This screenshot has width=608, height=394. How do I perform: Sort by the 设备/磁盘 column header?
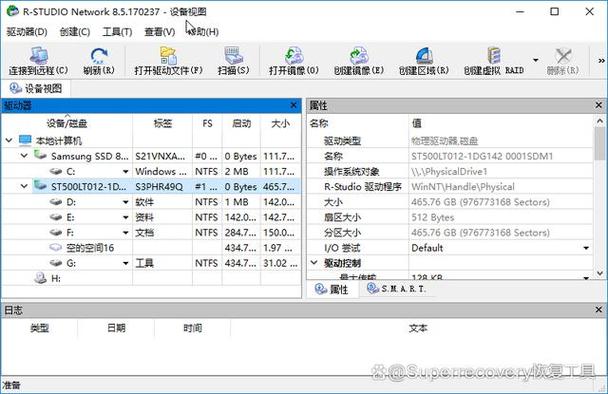[x=67, y=124]
